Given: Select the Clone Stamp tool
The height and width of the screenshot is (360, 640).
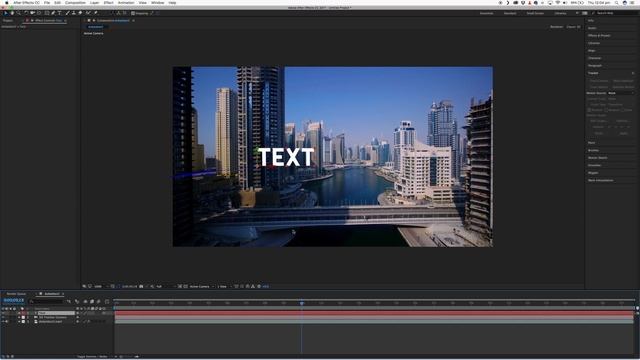Looking at the screenshot, I should click(x=74, y=13).
